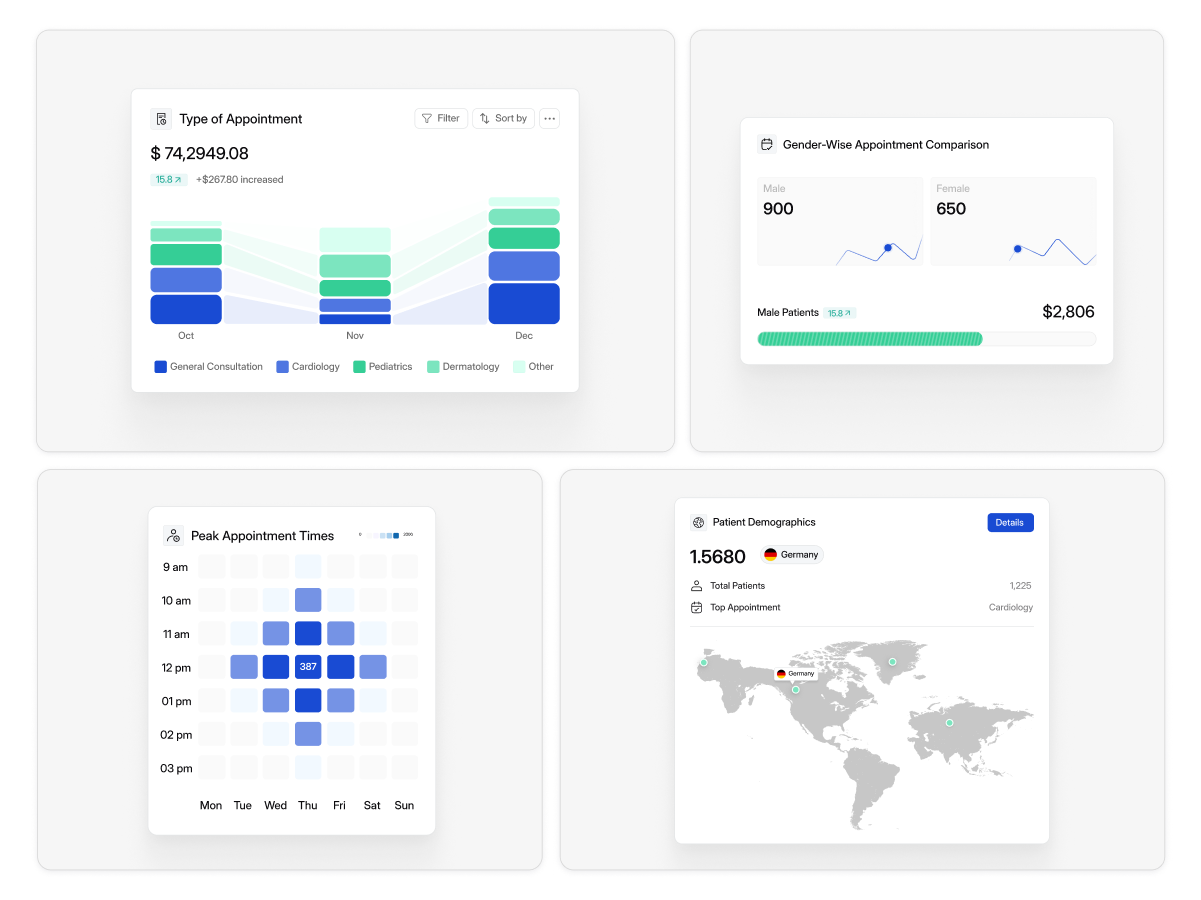Select the Pediatrics legend swatch
Image resolution: width=1201 pixels, height=900 pixels.
tap(359, 367)
